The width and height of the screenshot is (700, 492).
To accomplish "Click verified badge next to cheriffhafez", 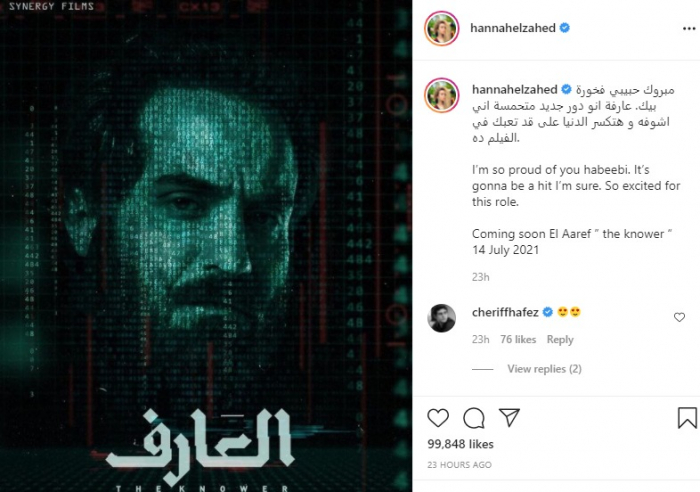I will coord(547,312).
